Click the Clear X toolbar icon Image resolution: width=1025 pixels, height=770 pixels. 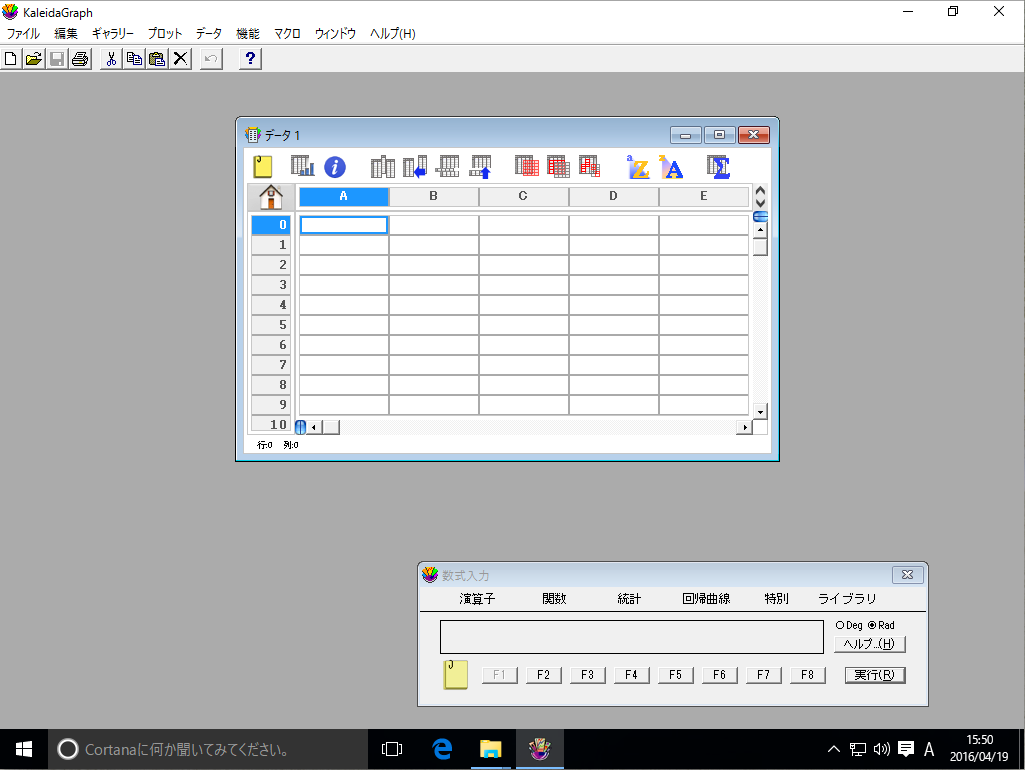click(180, 59)
